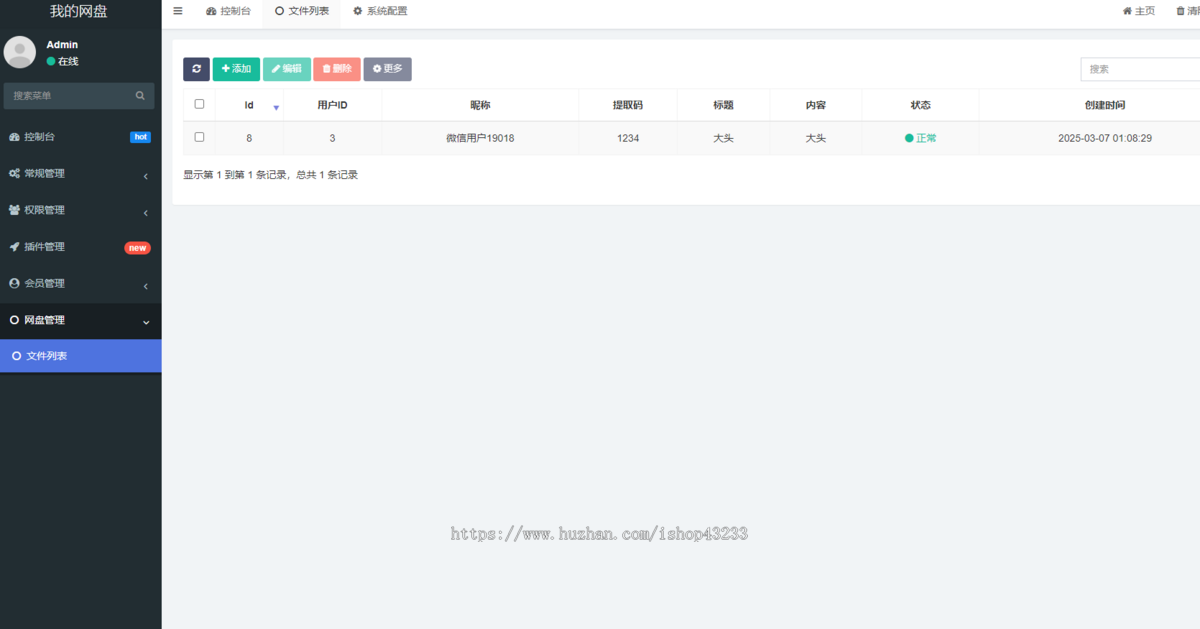Viewport: 1200px width, 629px height.
Task: Click the 控制台 dashboard icon in sidebar
Action: [x=14, y=137]
